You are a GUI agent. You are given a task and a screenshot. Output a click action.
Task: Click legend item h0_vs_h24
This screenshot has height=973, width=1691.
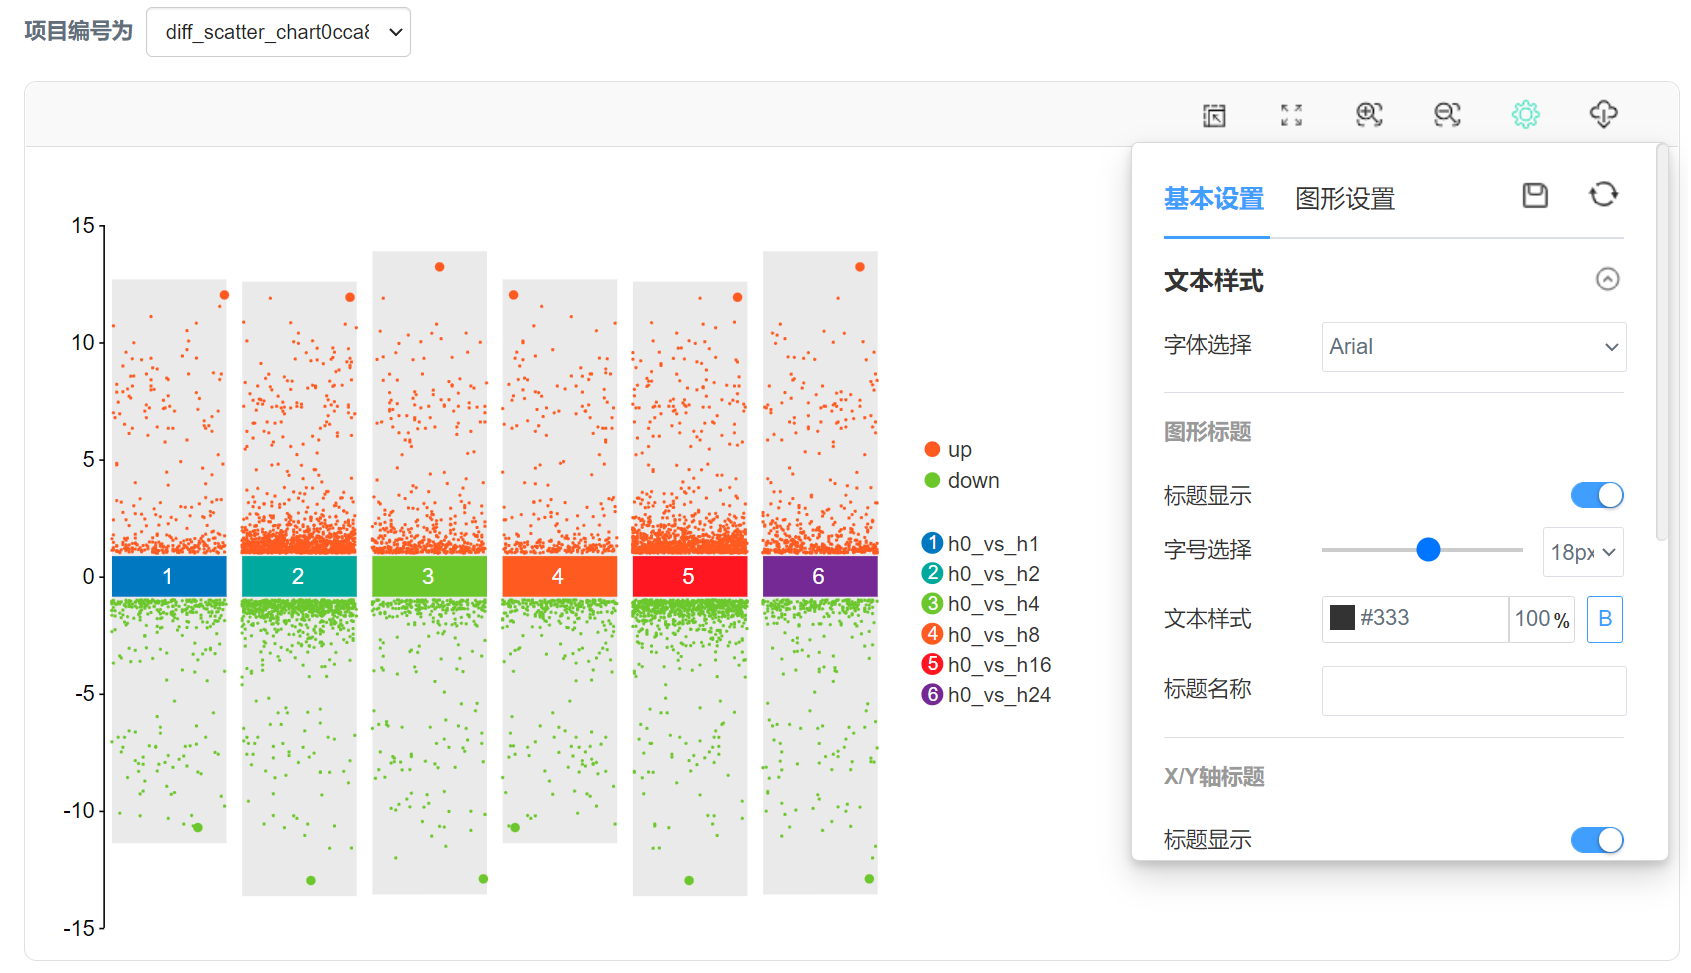click(x=986, y=694)
